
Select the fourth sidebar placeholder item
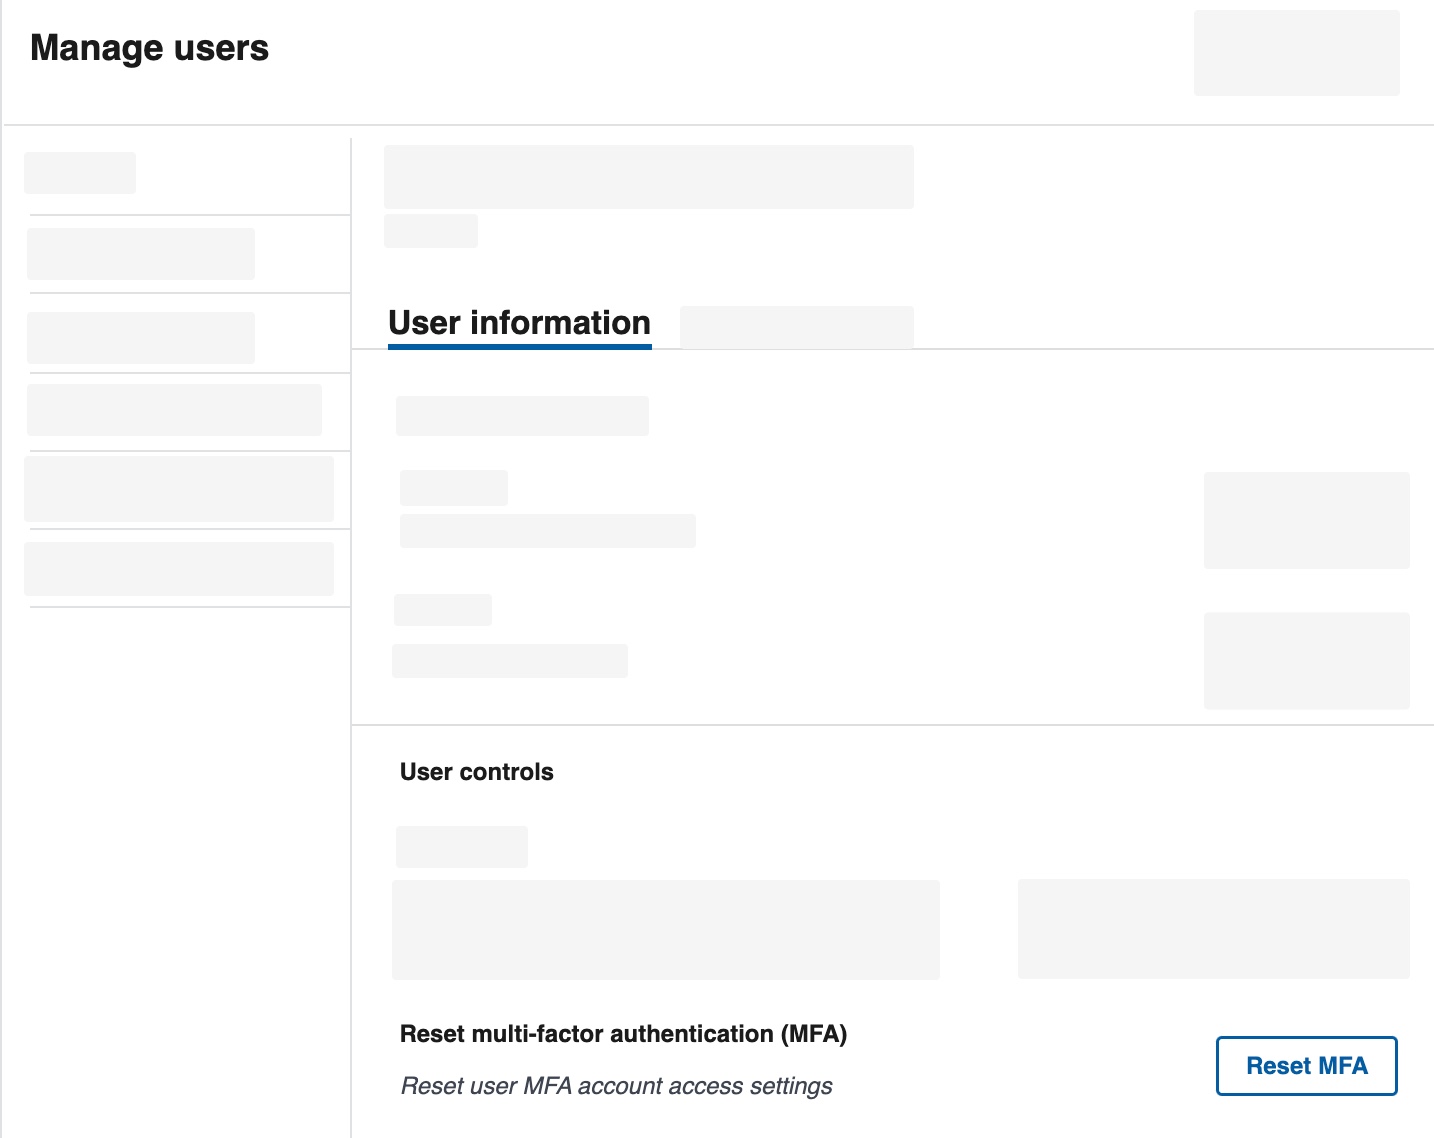tap(174, 410)
